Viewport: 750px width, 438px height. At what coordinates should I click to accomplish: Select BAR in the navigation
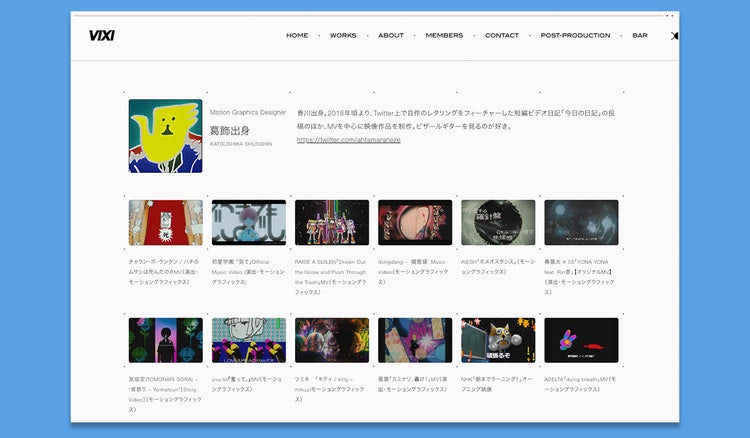640,35
